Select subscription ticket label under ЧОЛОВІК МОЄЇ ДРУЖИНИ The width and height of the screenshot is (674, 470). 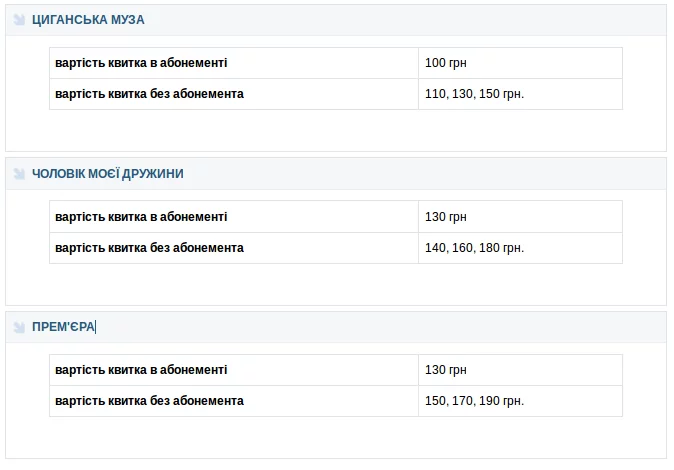point(141,217)
